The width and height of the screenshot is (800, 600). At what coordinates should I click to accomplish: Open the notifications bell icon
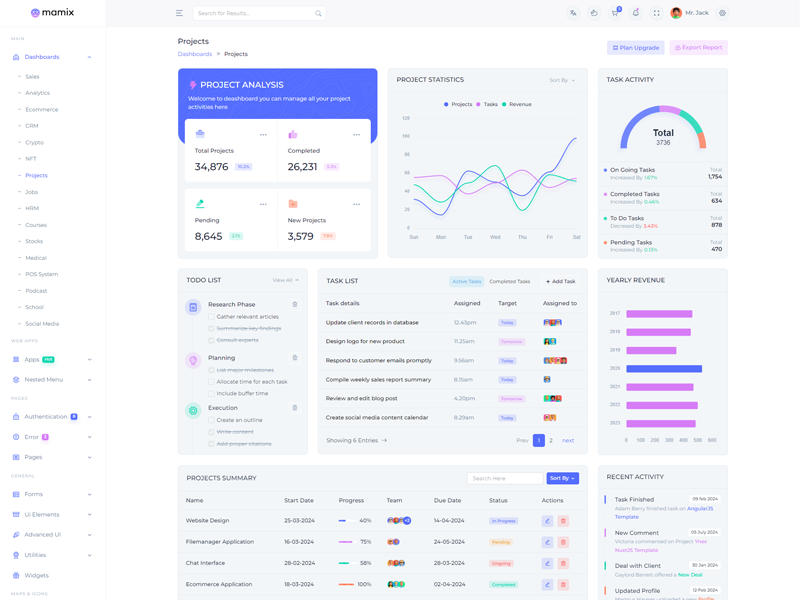click(635, 13)
